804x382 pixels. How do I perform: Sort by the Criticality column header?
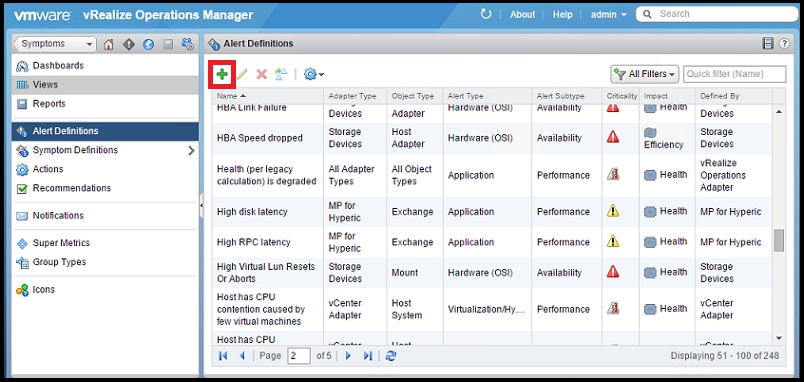coord(621,96)
